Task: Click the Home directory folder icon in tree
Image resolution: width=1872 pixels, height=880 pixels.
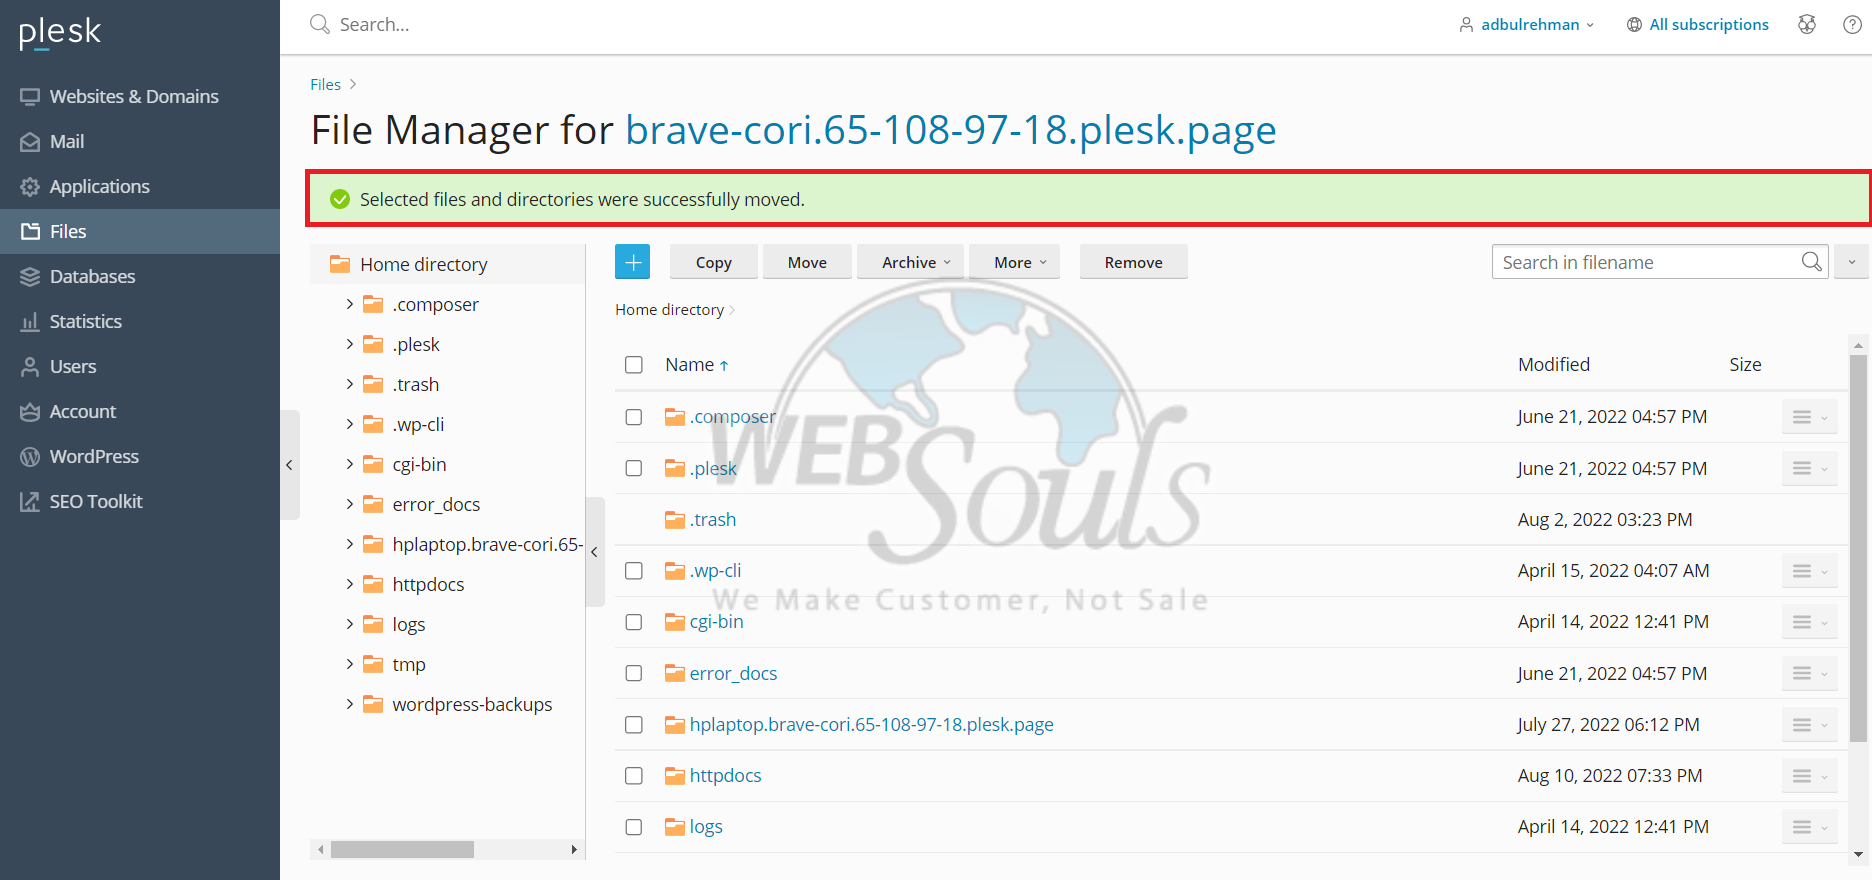Action: (340, 264)
